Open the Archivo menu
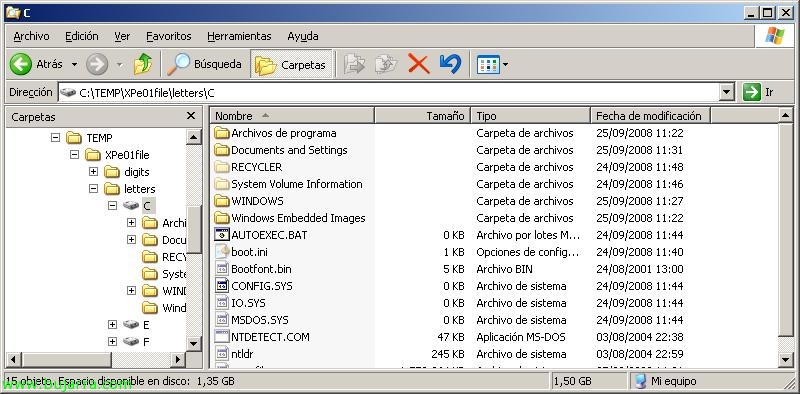Image resolution: width=800 pixels, height=394 pixels. click(31, 36)
